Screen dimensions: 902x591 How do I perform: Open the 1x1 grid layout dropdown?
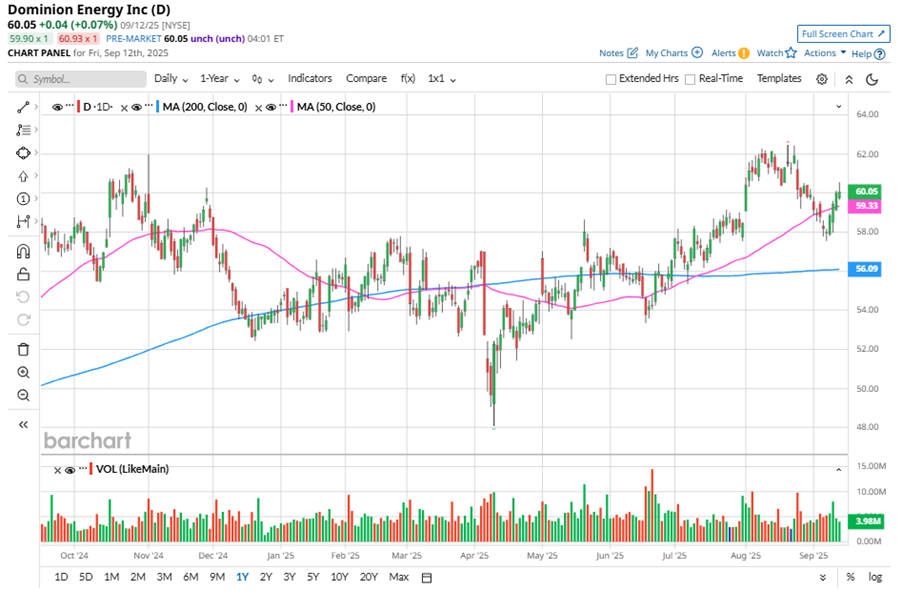click(x=442, y=79)
